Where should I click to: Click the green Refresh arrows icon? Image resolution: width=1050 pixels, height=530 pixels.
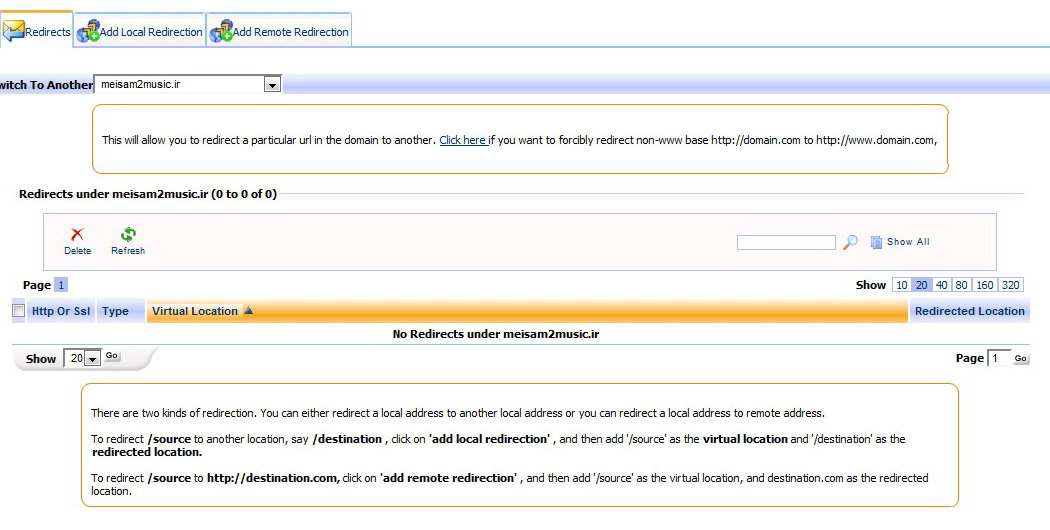128,234
